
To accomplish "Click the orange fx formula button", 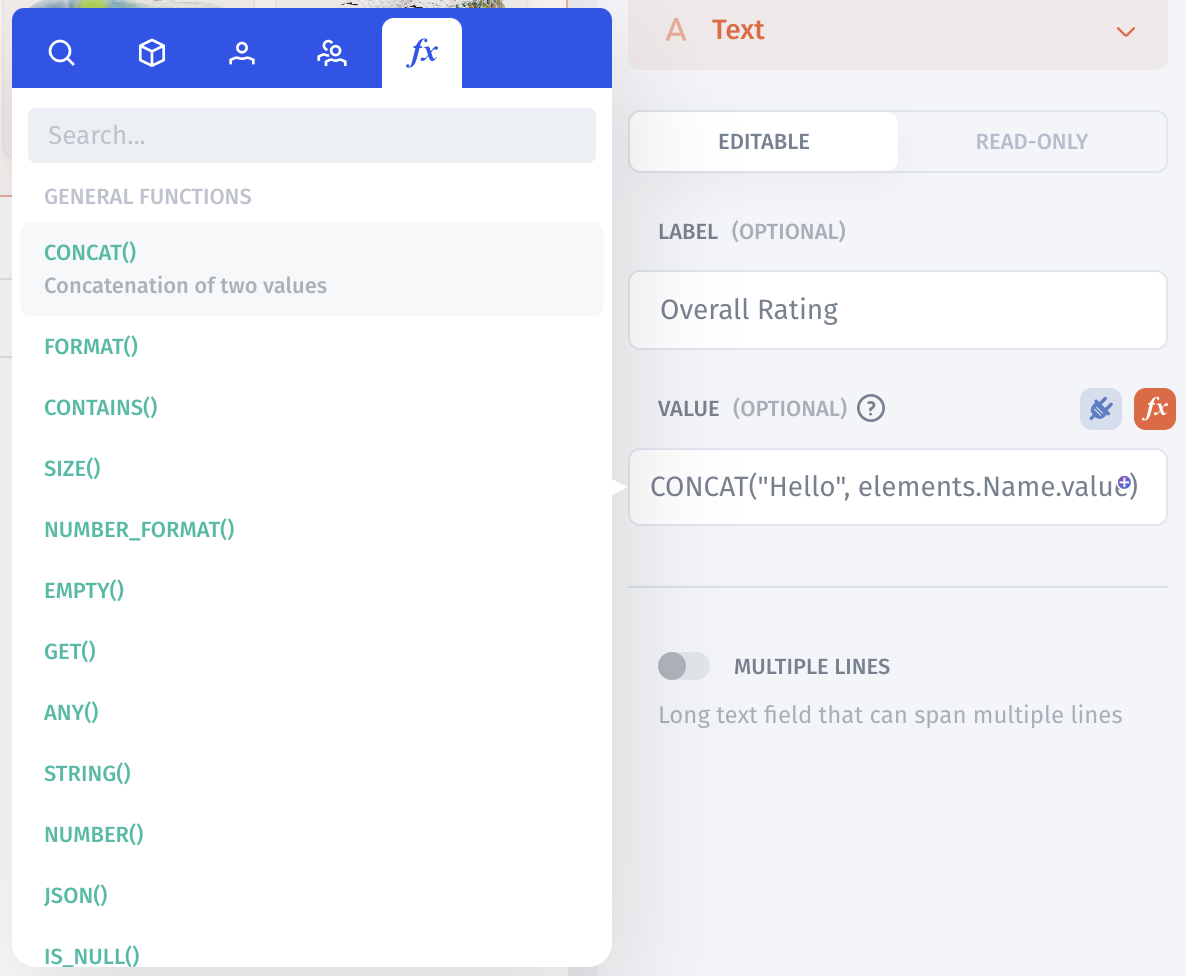I will [1155, 409].
